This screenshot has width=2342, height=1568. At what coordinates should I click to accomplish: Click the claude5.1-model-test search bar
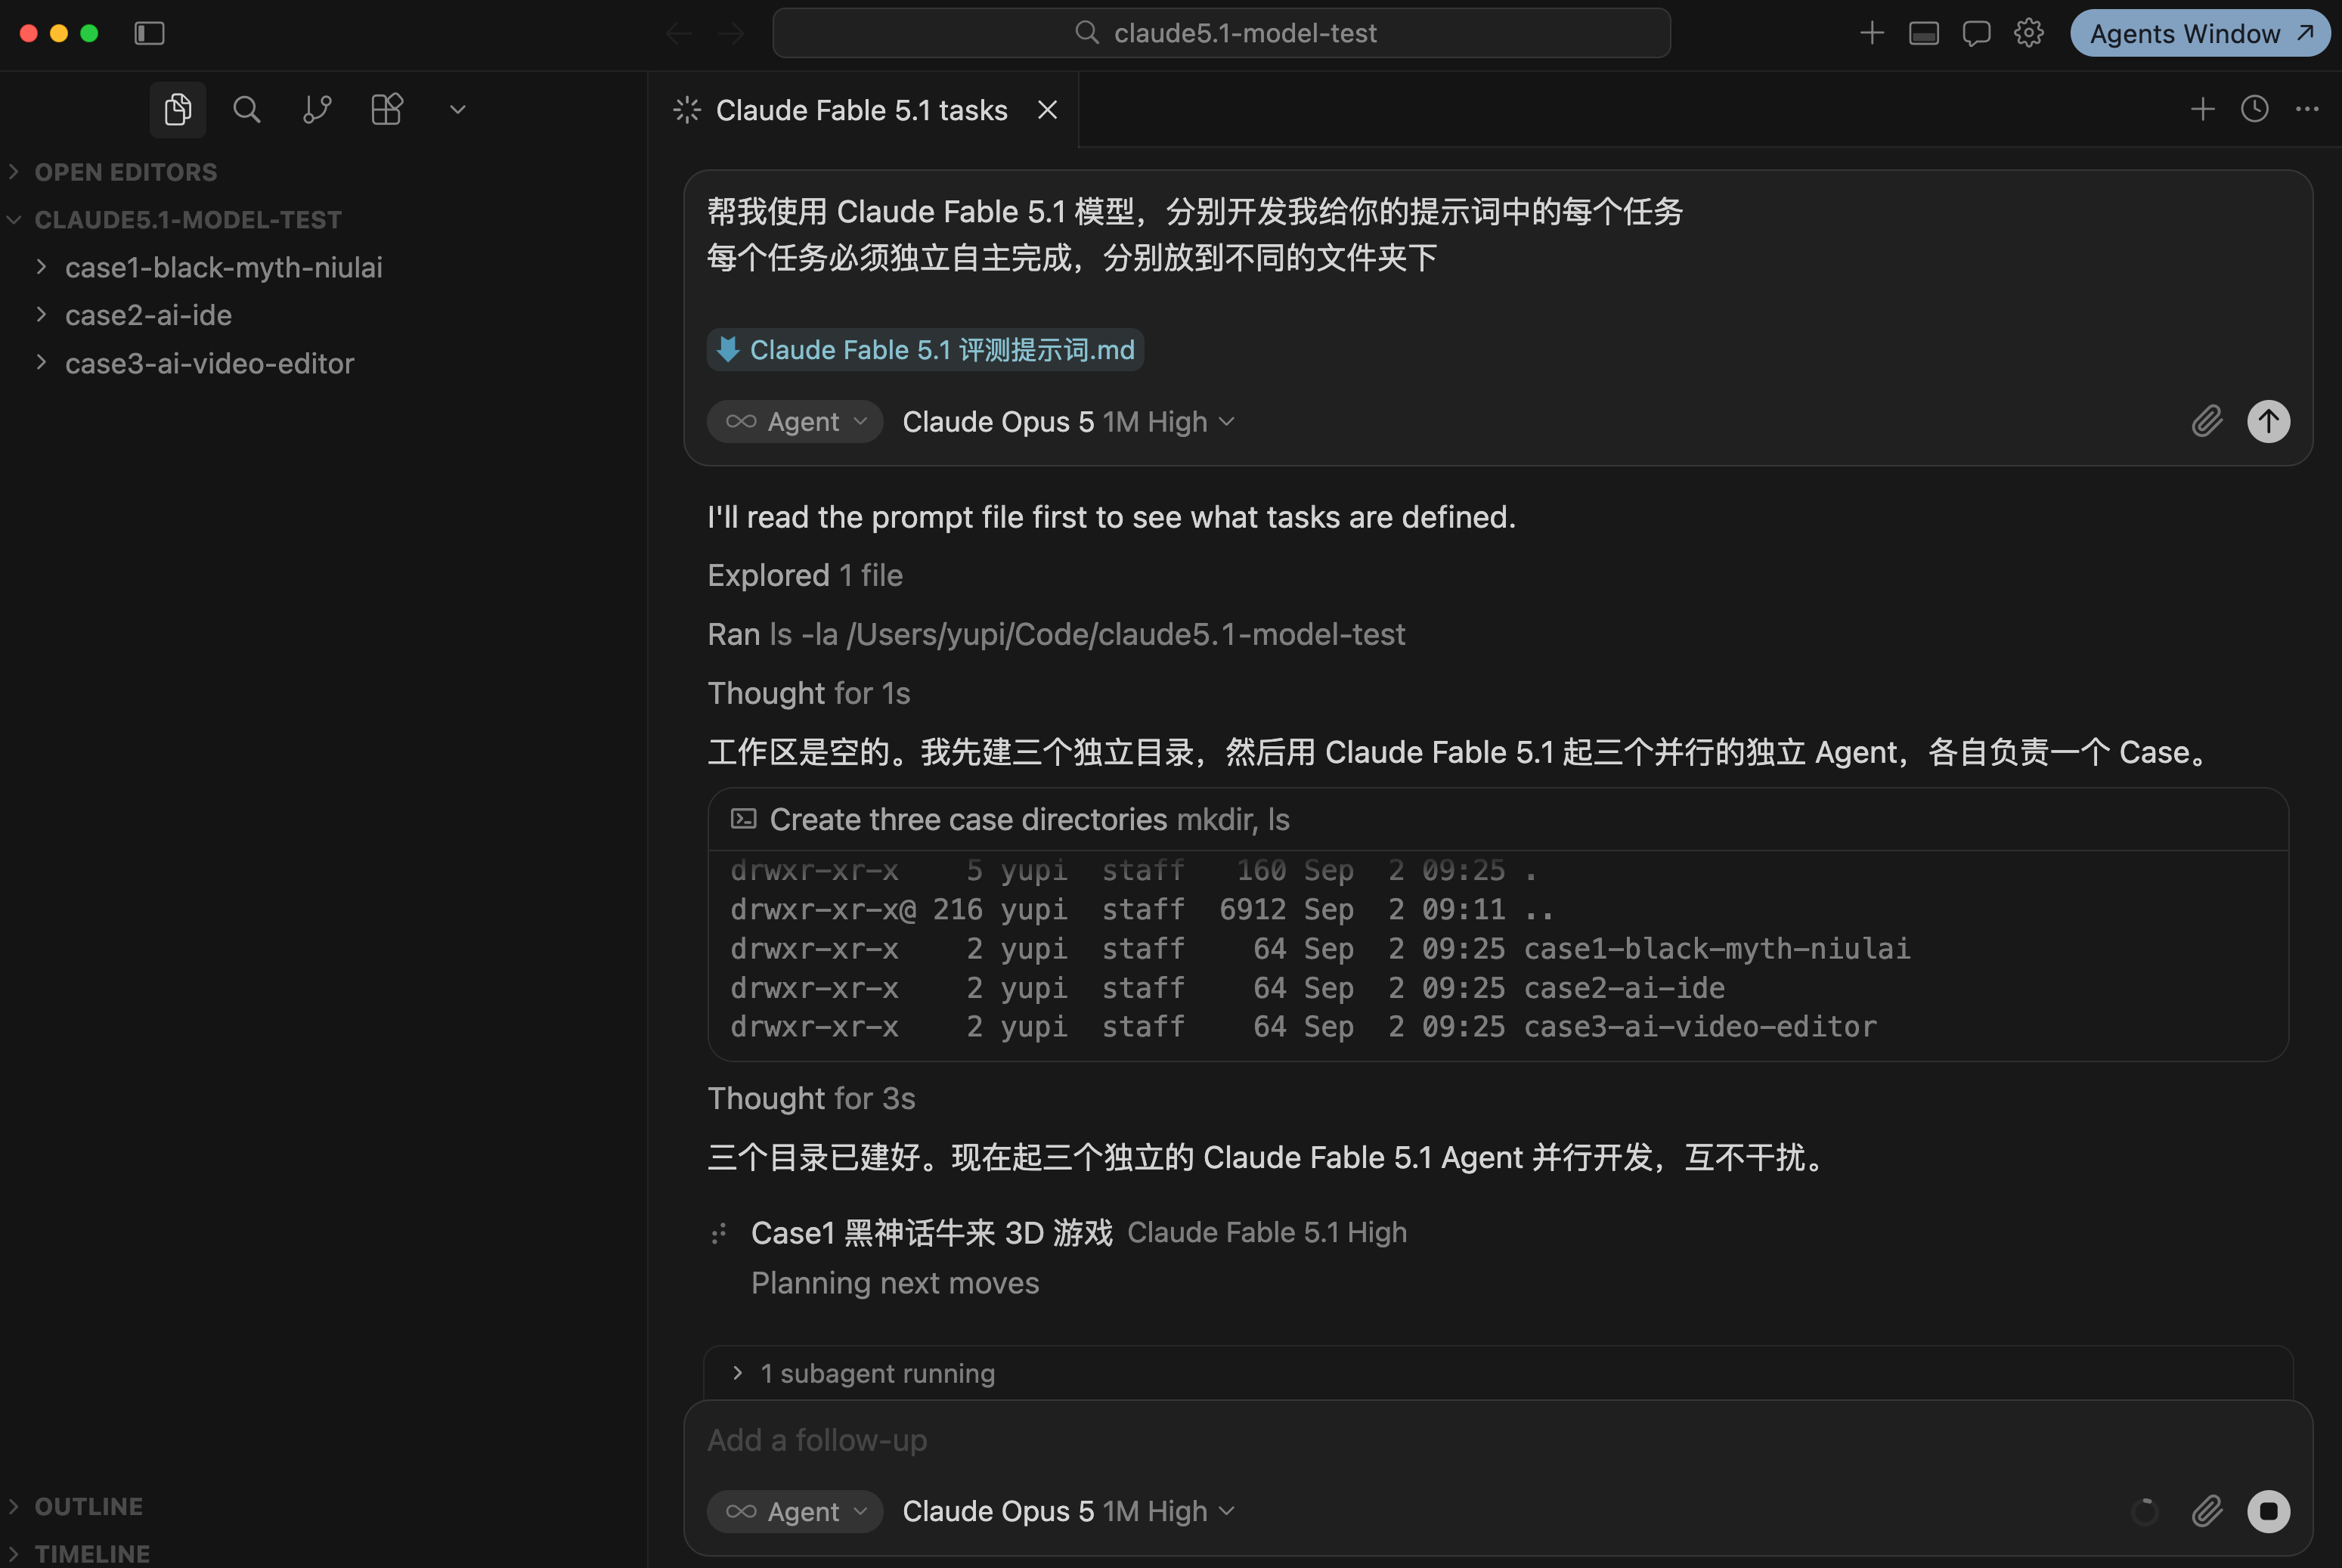pos(1221,33)
